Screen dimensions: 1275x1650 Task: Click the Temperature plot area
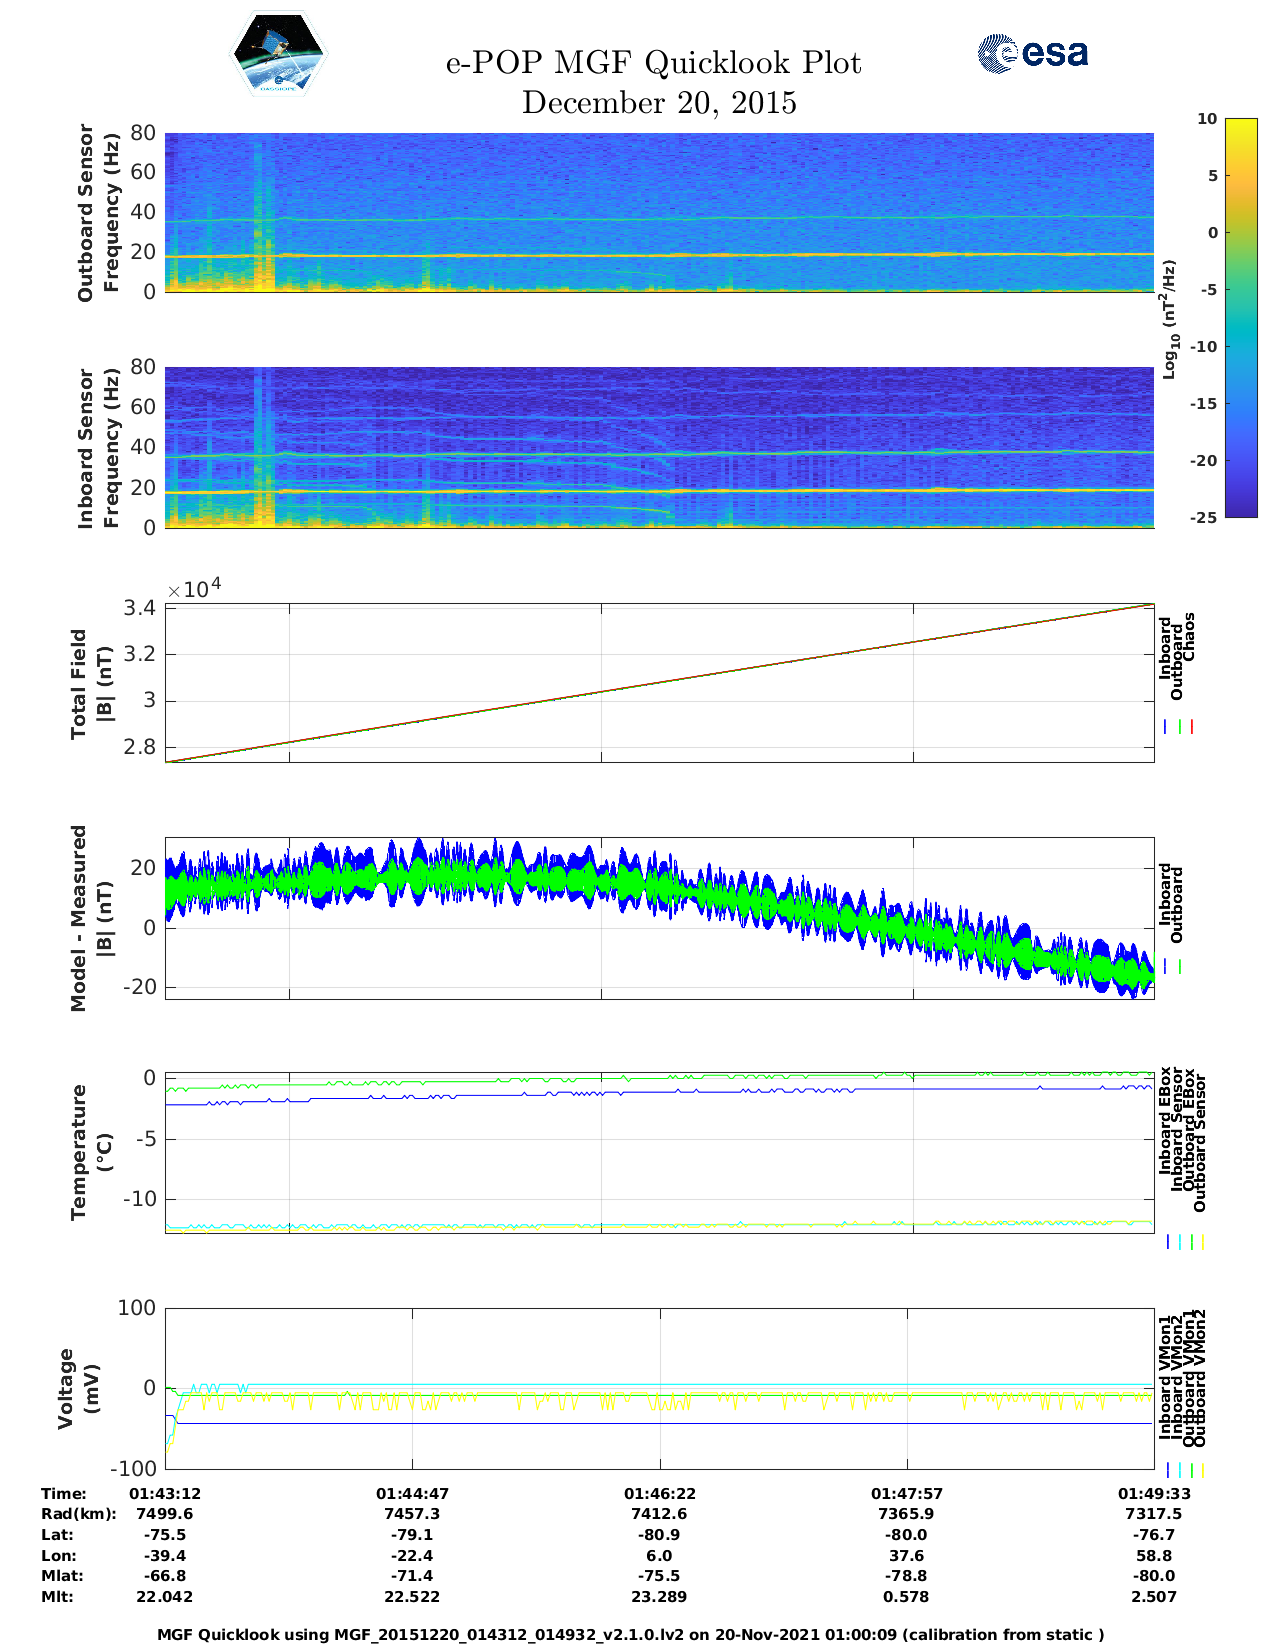point(659,1150)
